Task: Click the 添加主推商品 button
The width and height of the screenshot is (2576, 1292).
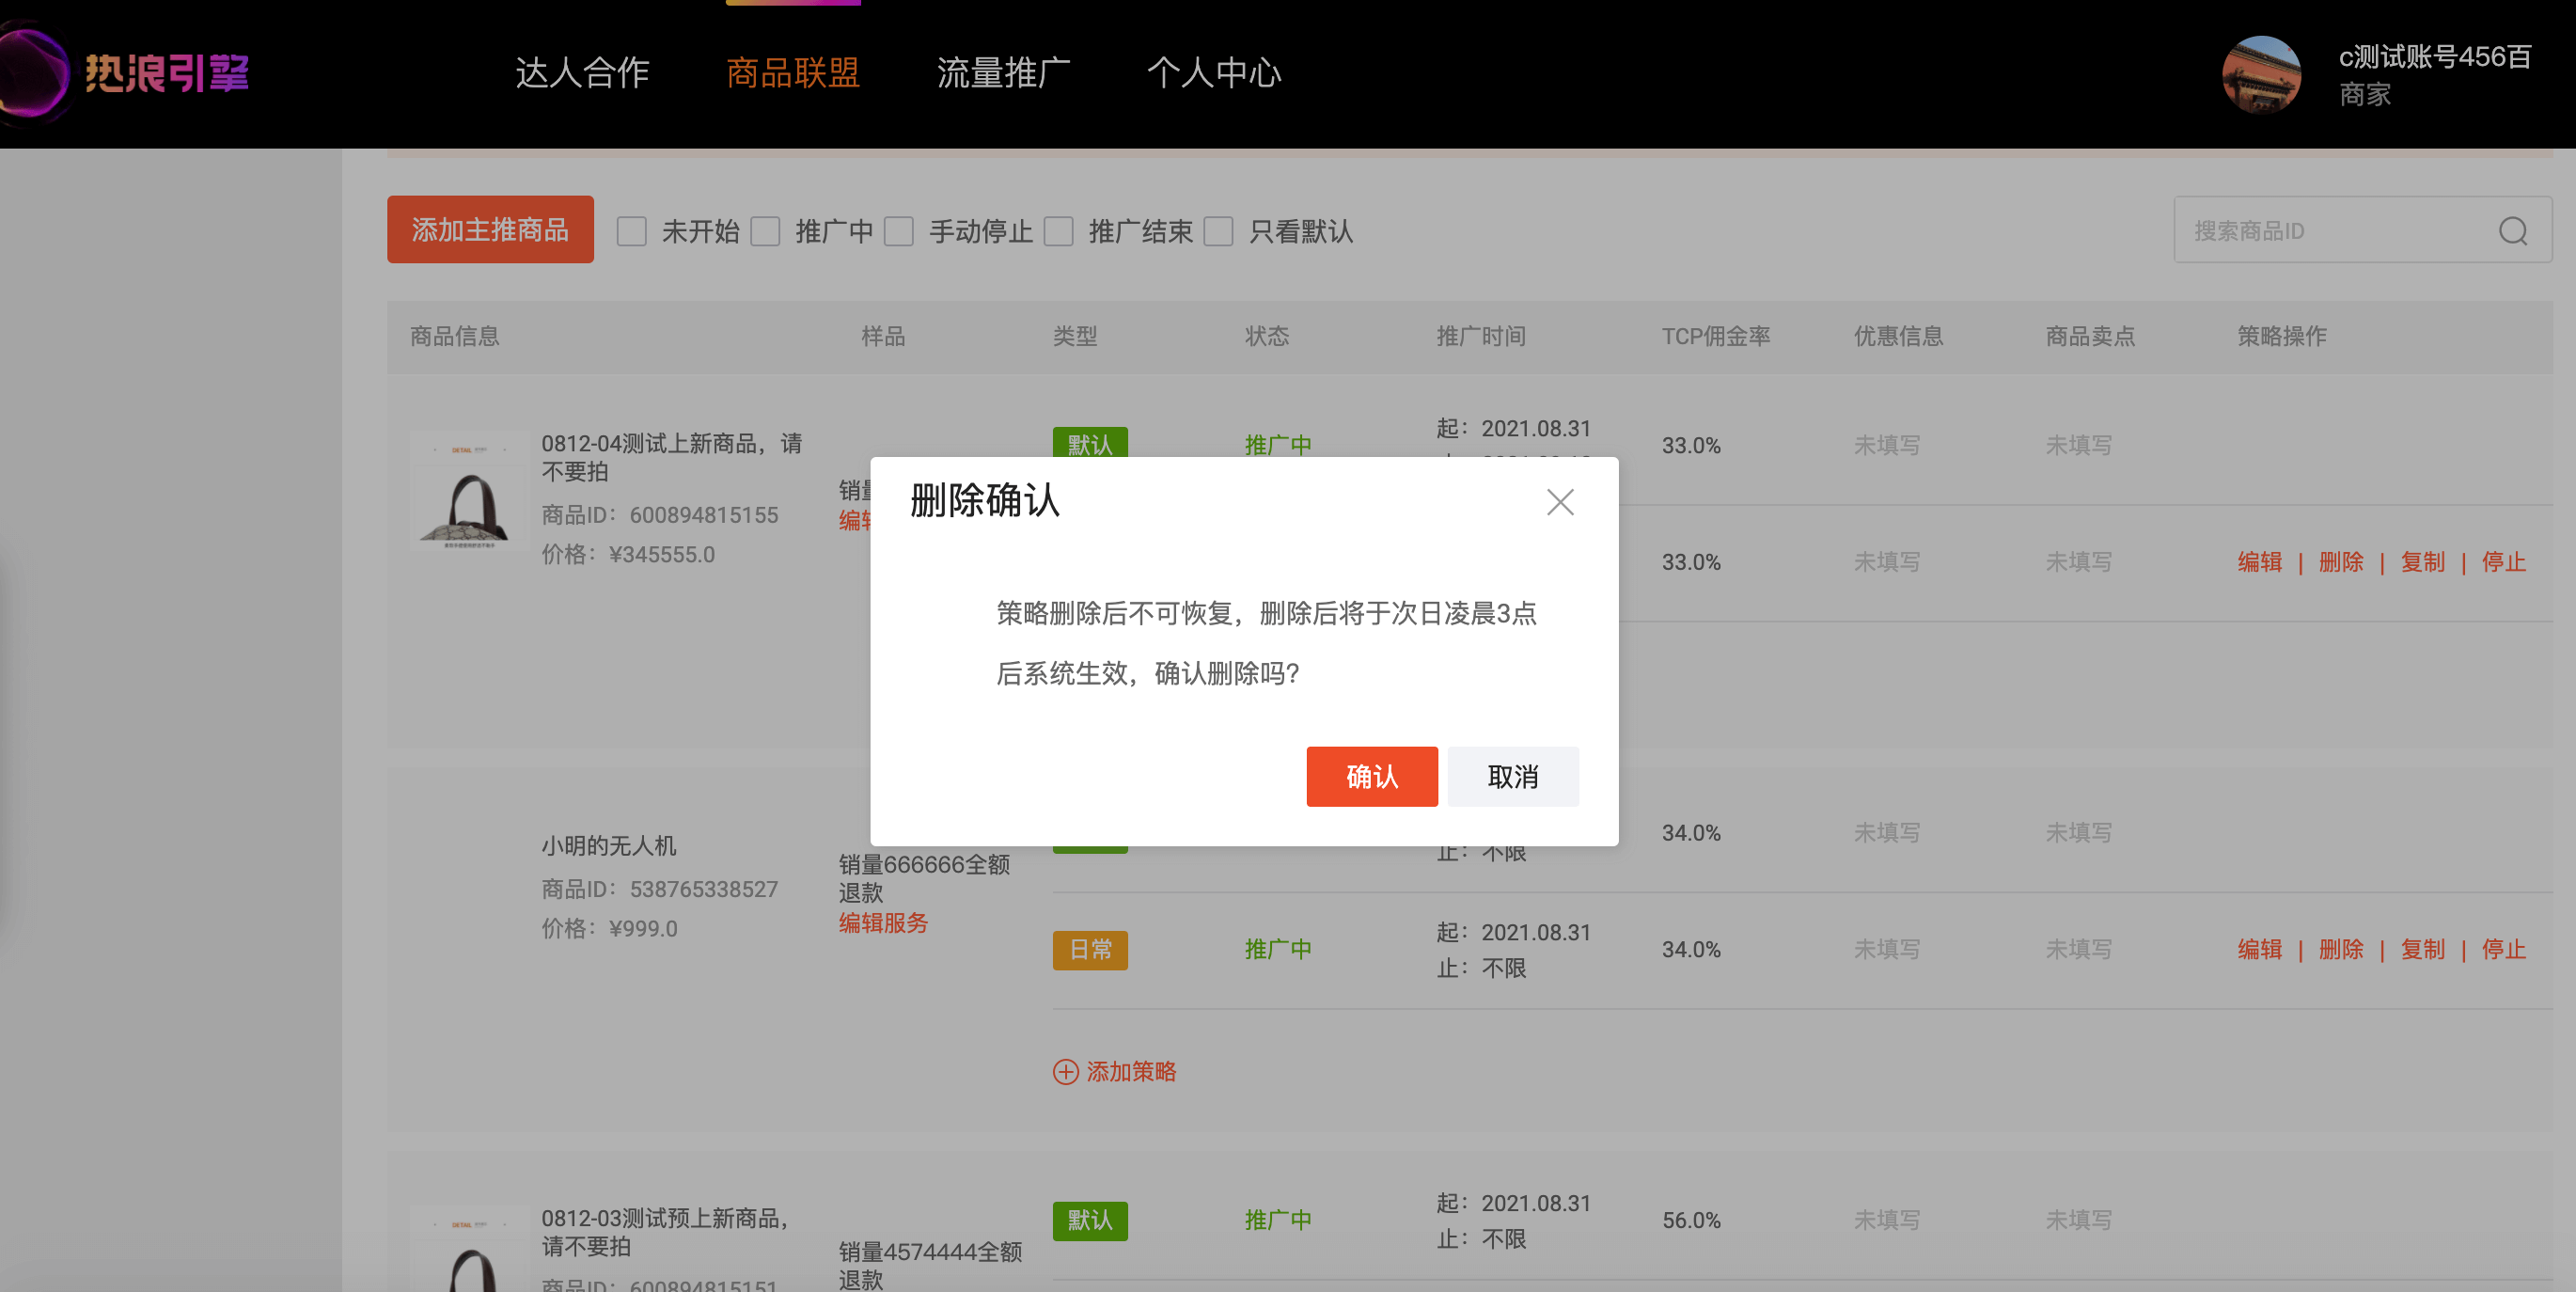Action: (x=490, y=230)
